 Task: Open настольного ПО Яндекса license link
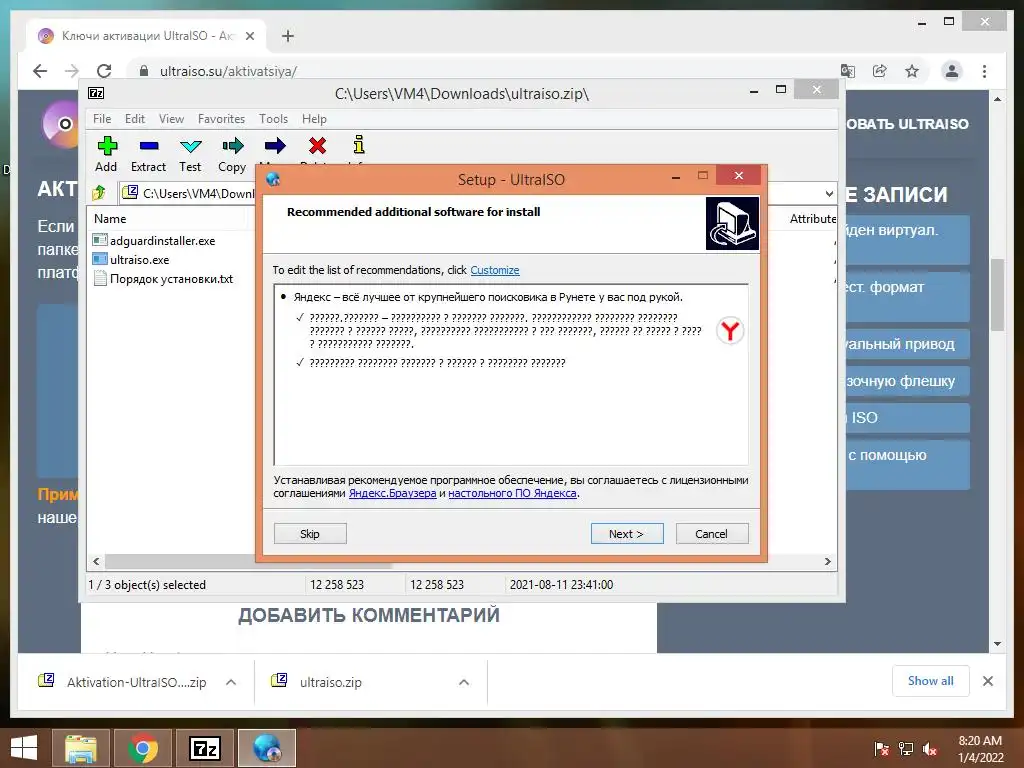tap(512, 493)
